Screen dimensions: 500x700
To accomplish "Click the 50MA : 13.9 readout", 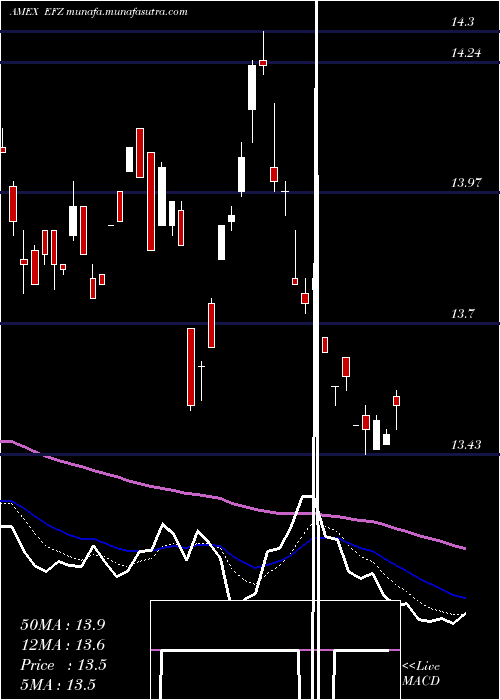I will pyautogui.click(x=62, y=625).
